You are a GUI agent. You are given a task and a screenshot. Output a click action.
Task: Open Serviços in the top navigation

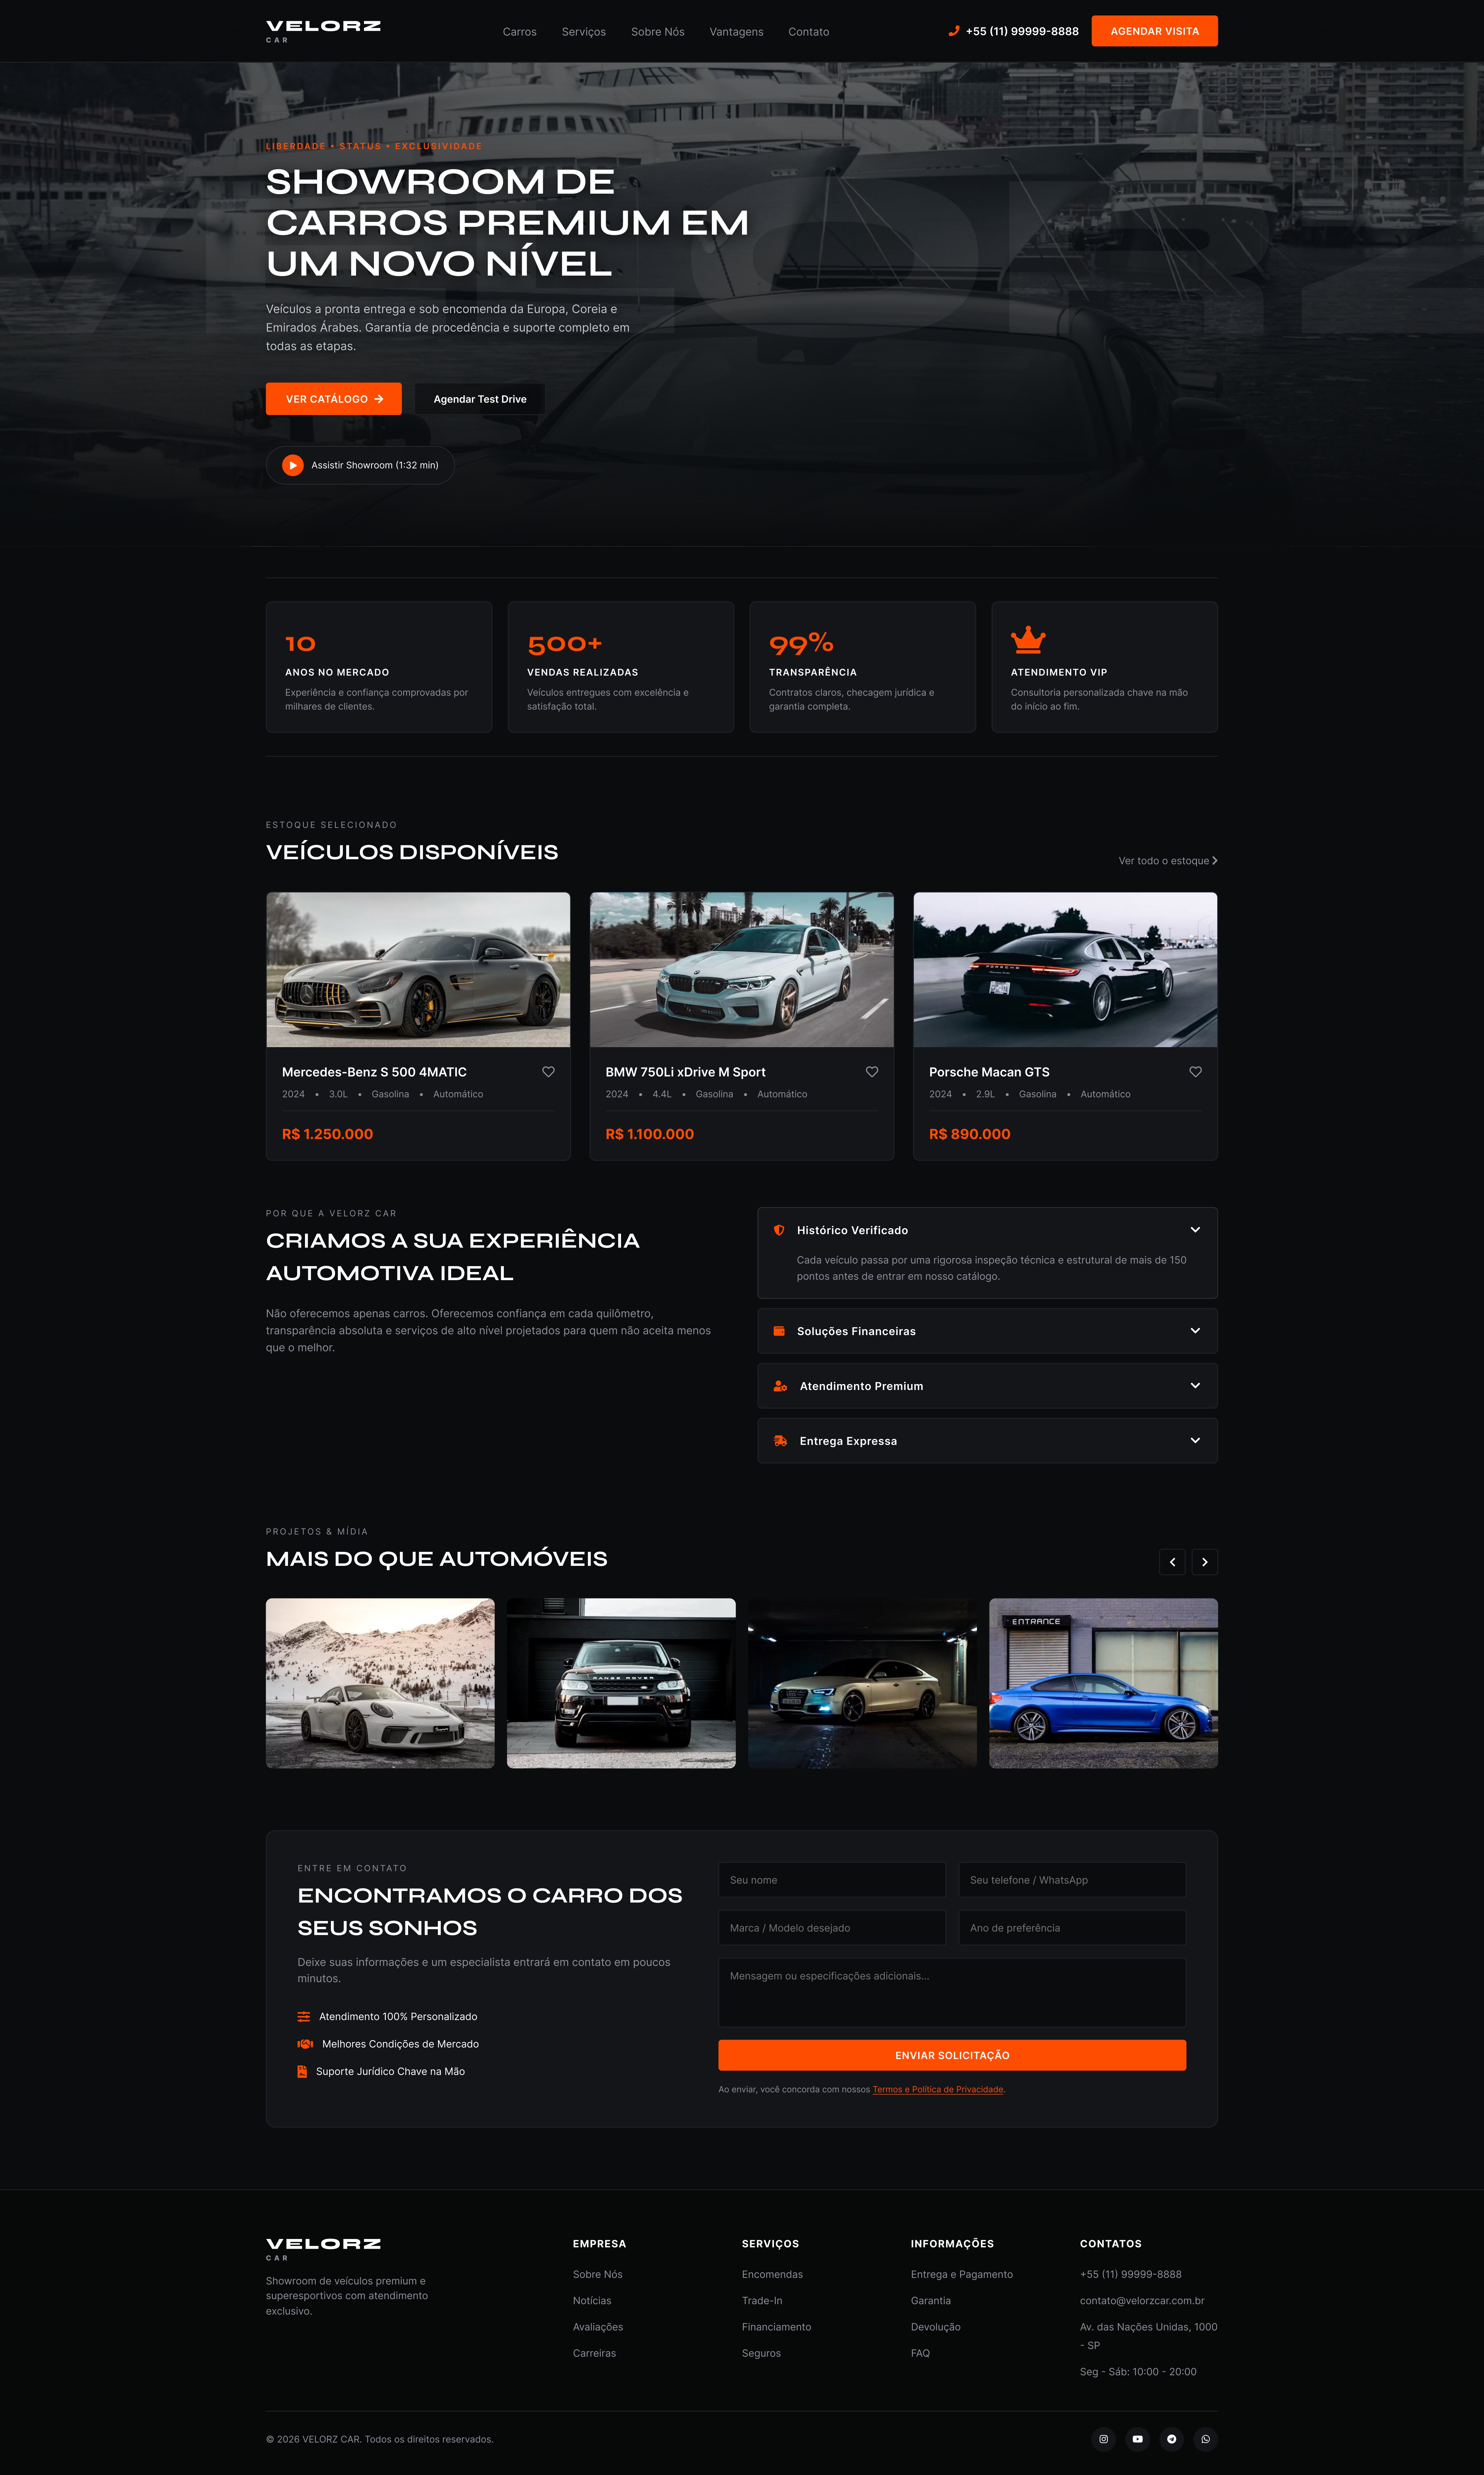point(584,32)
